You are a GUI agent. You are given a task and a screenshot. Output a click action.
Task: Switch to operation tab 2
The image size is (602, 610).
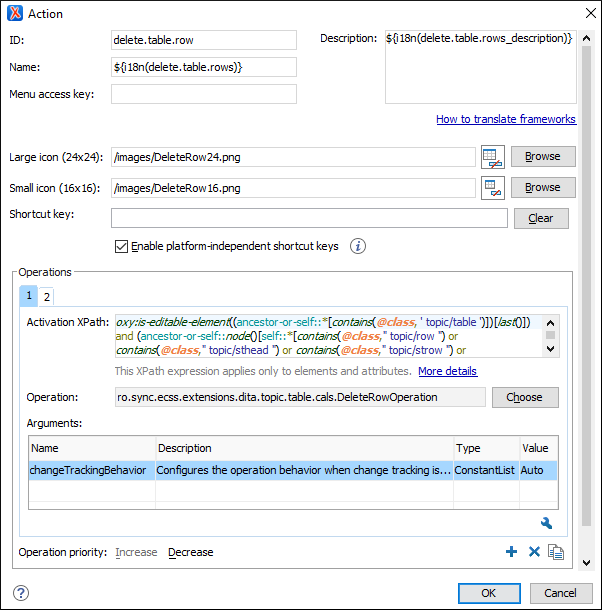pyautogui.click(x=46, y=296)
